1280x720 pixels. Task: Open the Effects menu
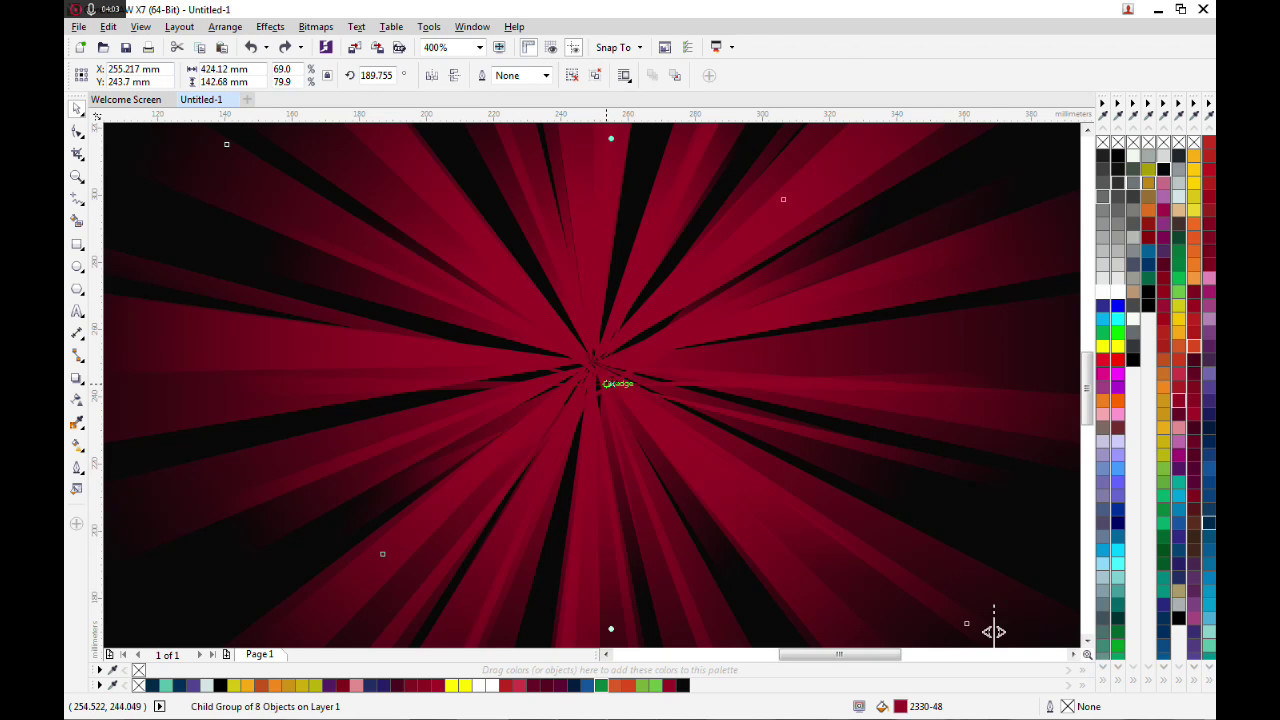click(270, 27)
